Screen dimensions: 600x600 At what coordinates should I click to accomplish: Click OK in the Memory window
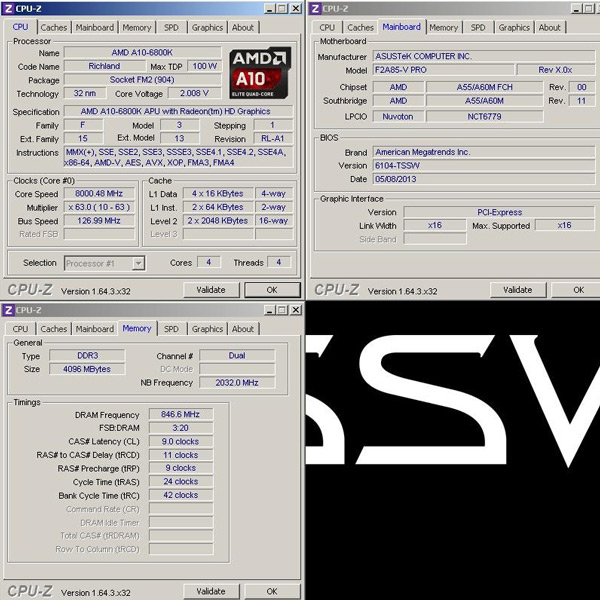272,592
